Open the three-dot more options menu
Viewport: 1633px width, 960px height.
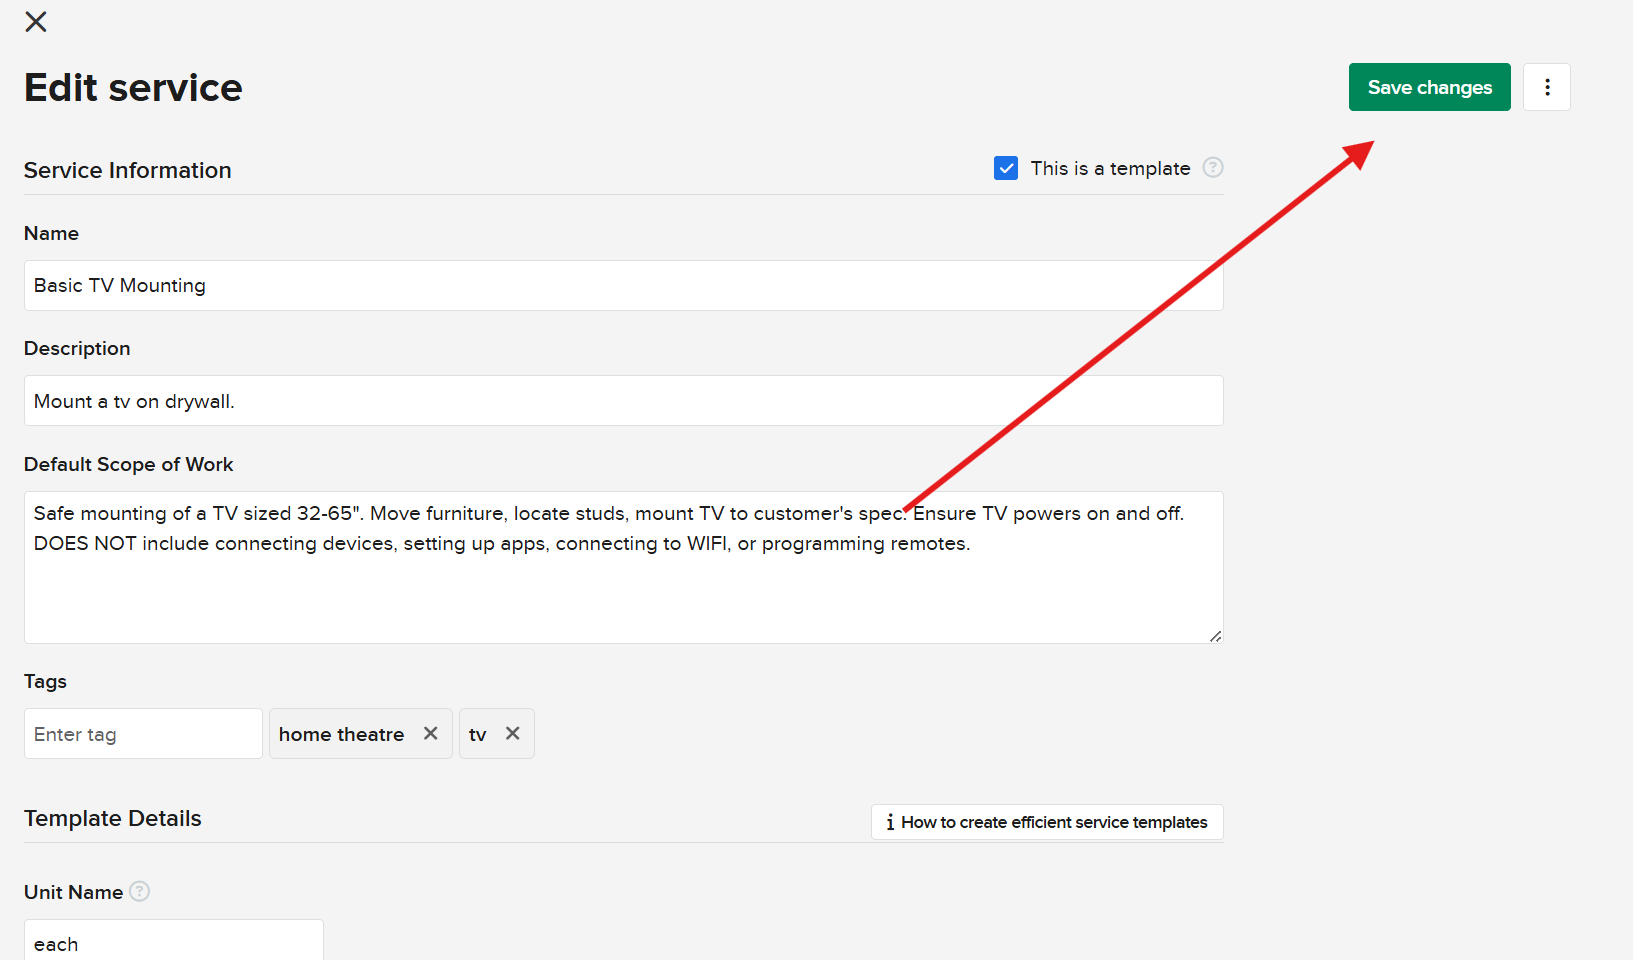coord(1546,87)
